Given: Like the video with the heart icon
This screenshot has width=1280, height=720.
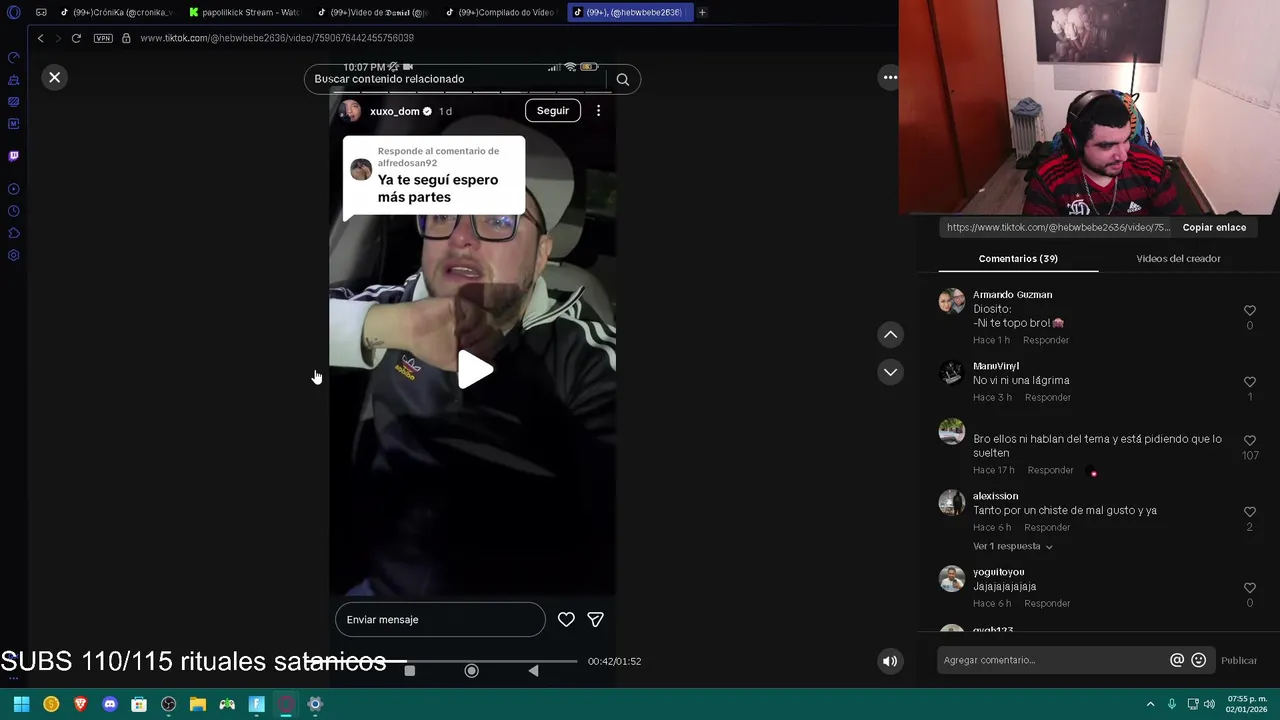Looking at the screenshot, I should coord(566,620).
